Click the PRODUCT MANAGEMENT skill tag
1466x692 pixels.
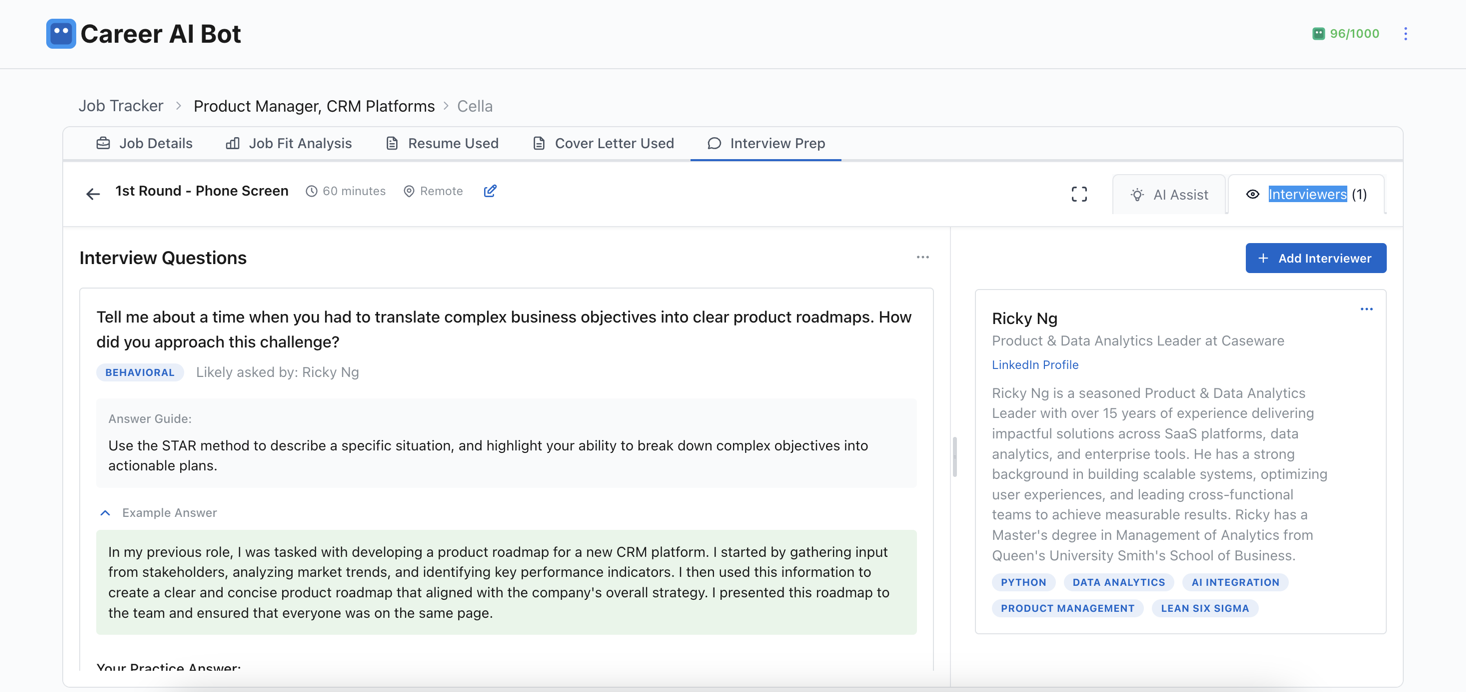1068,608
